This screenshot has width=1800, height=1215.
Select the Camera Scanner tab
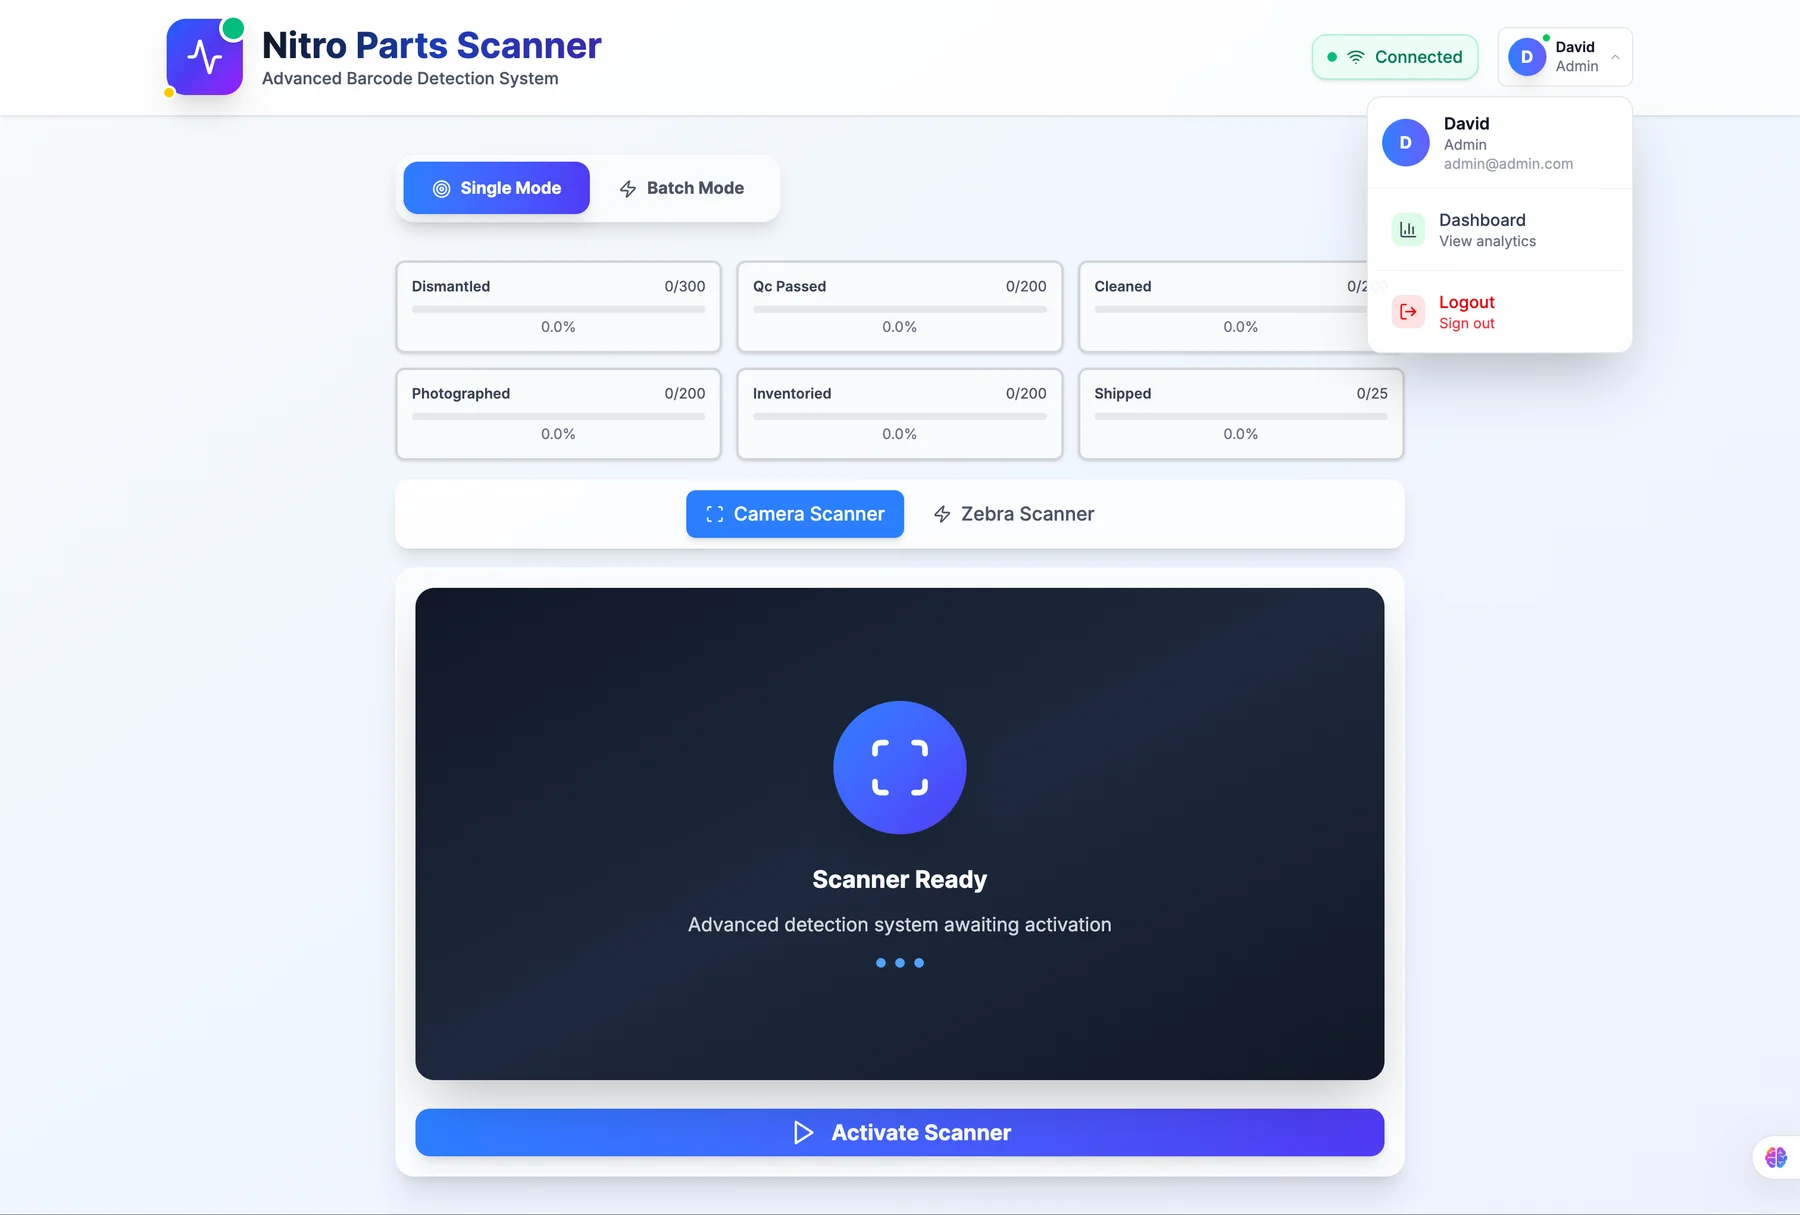[795, 514]
